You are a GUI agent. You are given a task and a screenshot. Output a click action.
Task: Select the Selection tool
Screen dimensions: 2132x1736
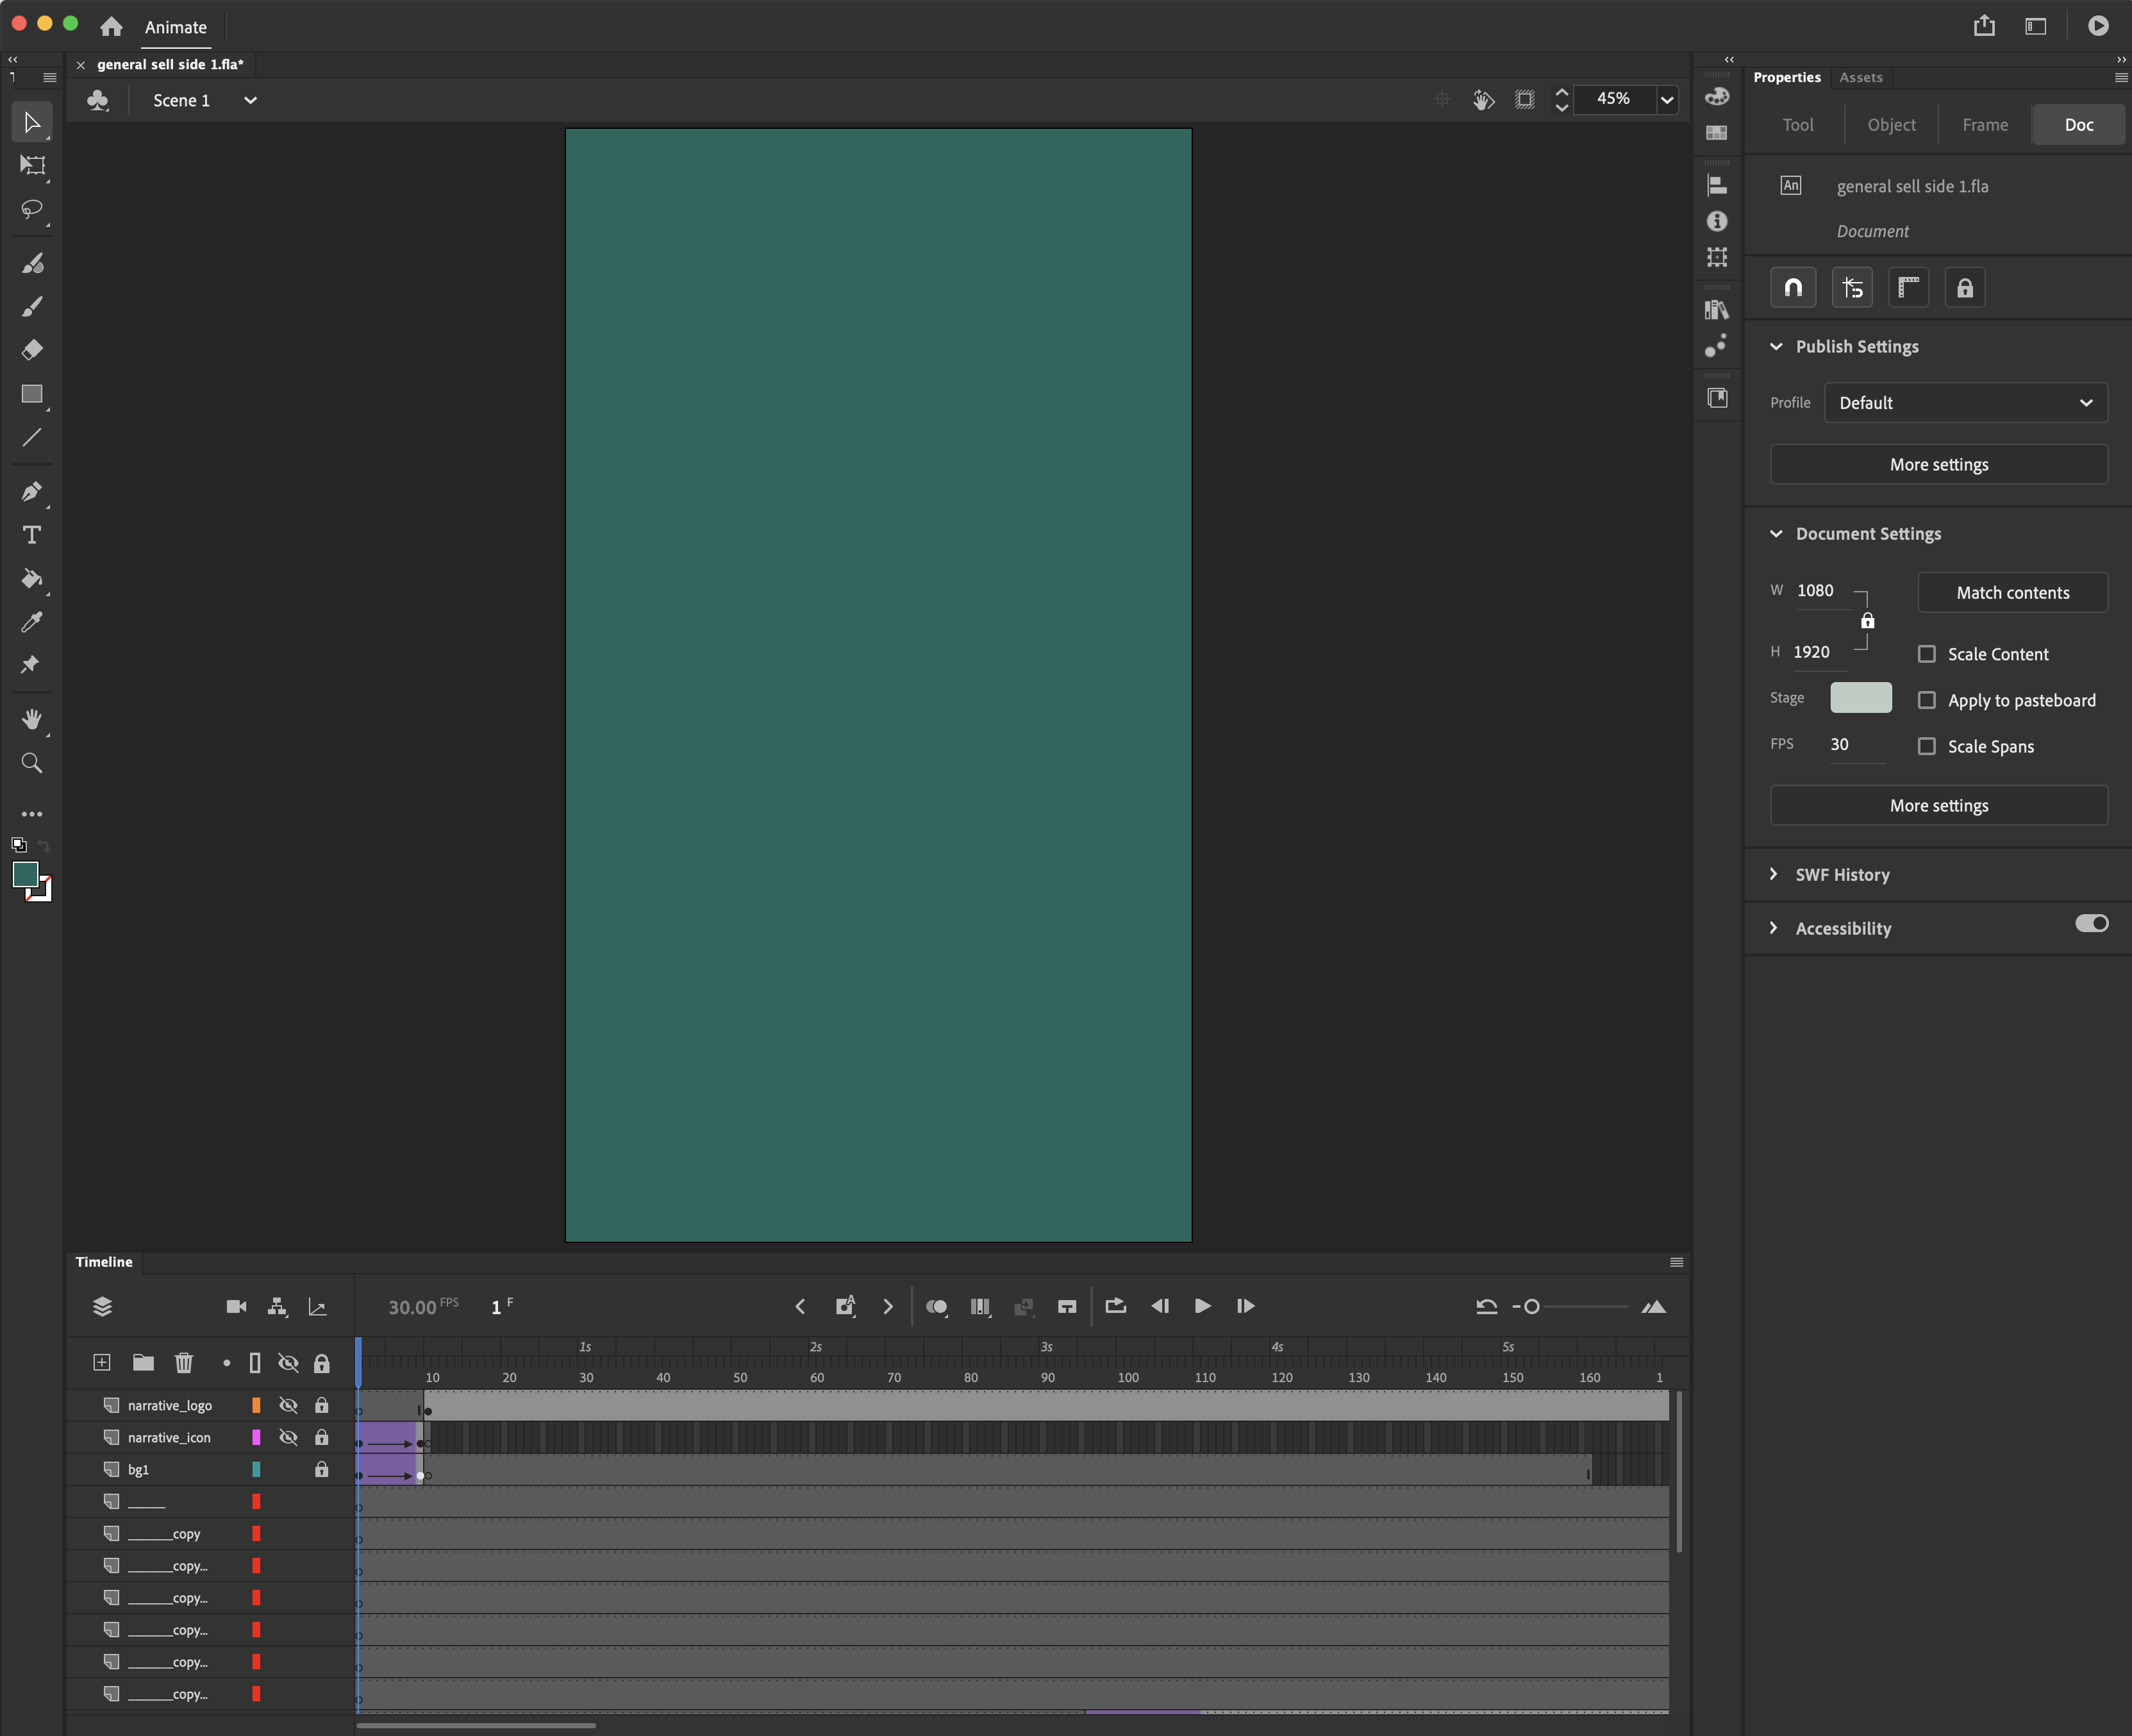tap(32, 122)
